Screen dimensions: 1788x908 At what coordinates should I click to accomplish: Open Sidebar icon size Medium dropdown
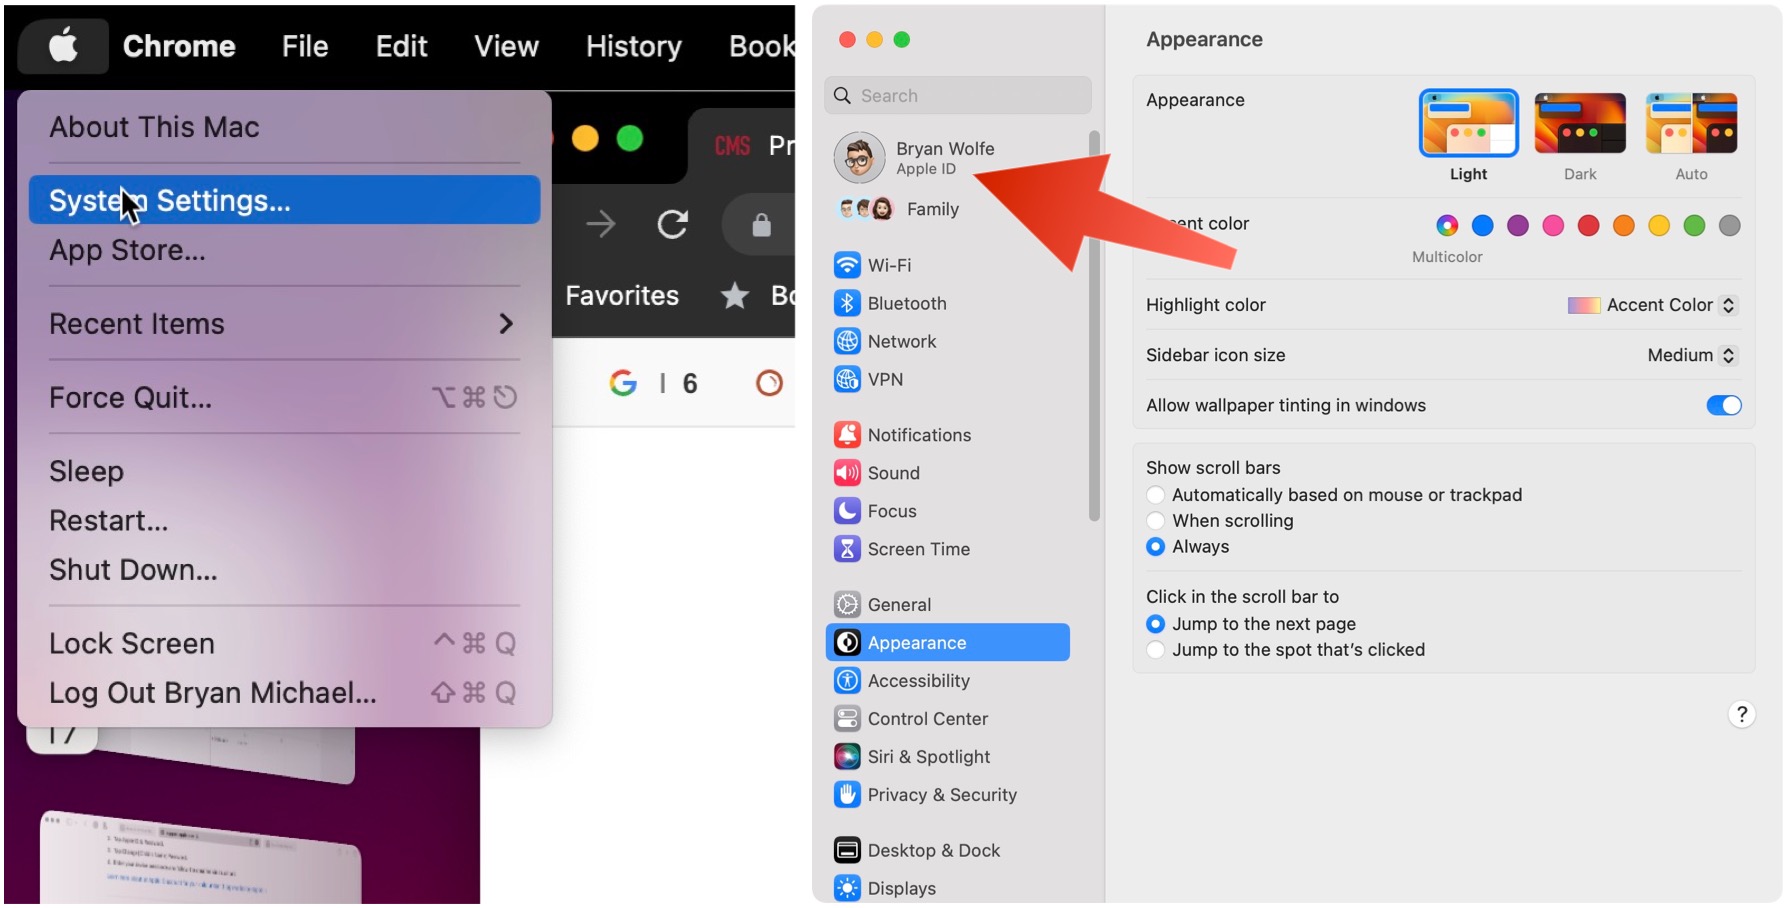[1692, 355]
